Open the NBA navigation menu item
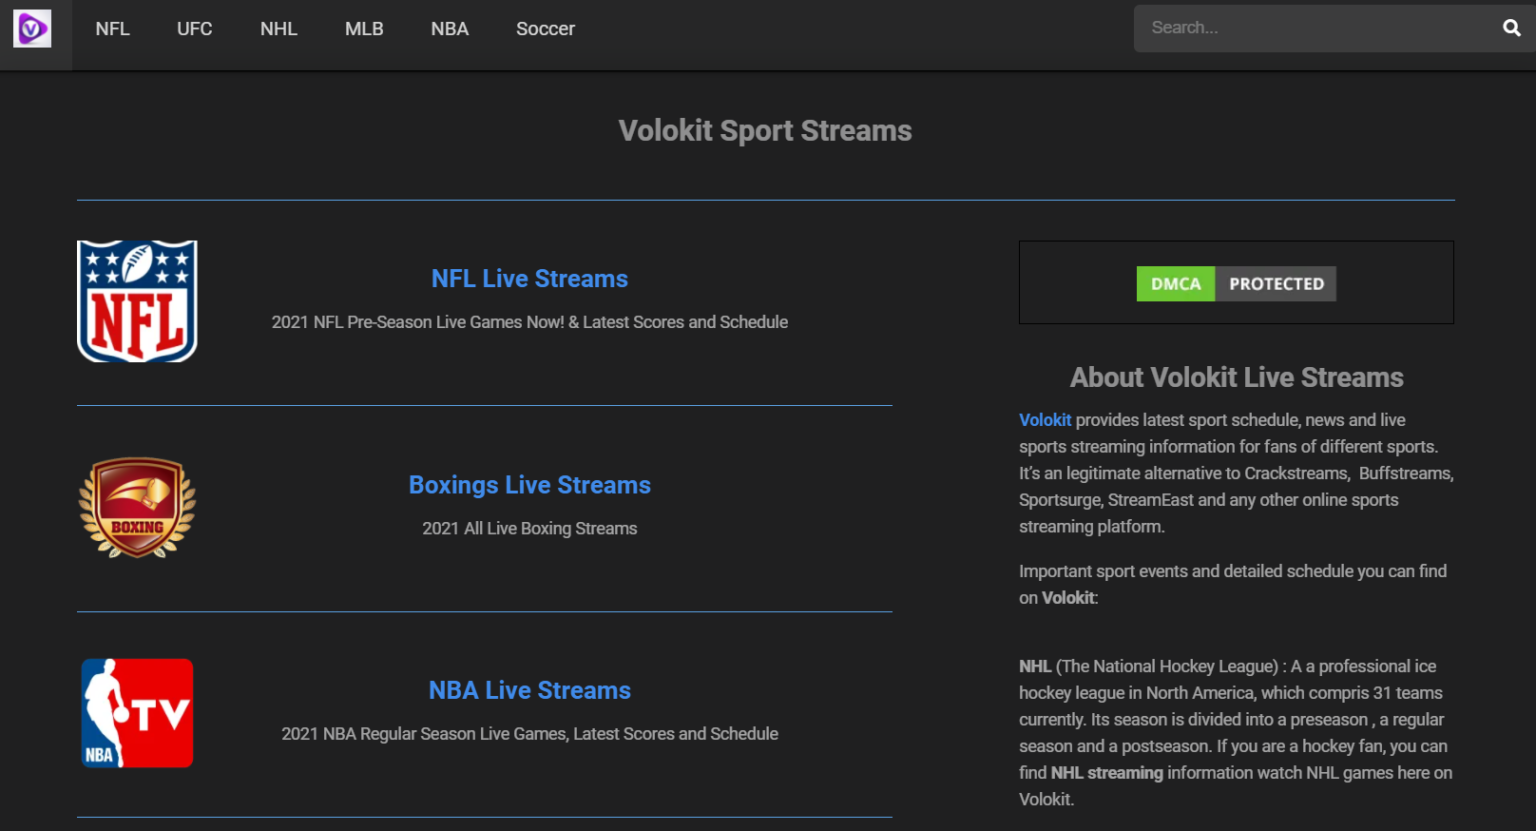This screenshot has width=1536, height=831. [449, 28]
